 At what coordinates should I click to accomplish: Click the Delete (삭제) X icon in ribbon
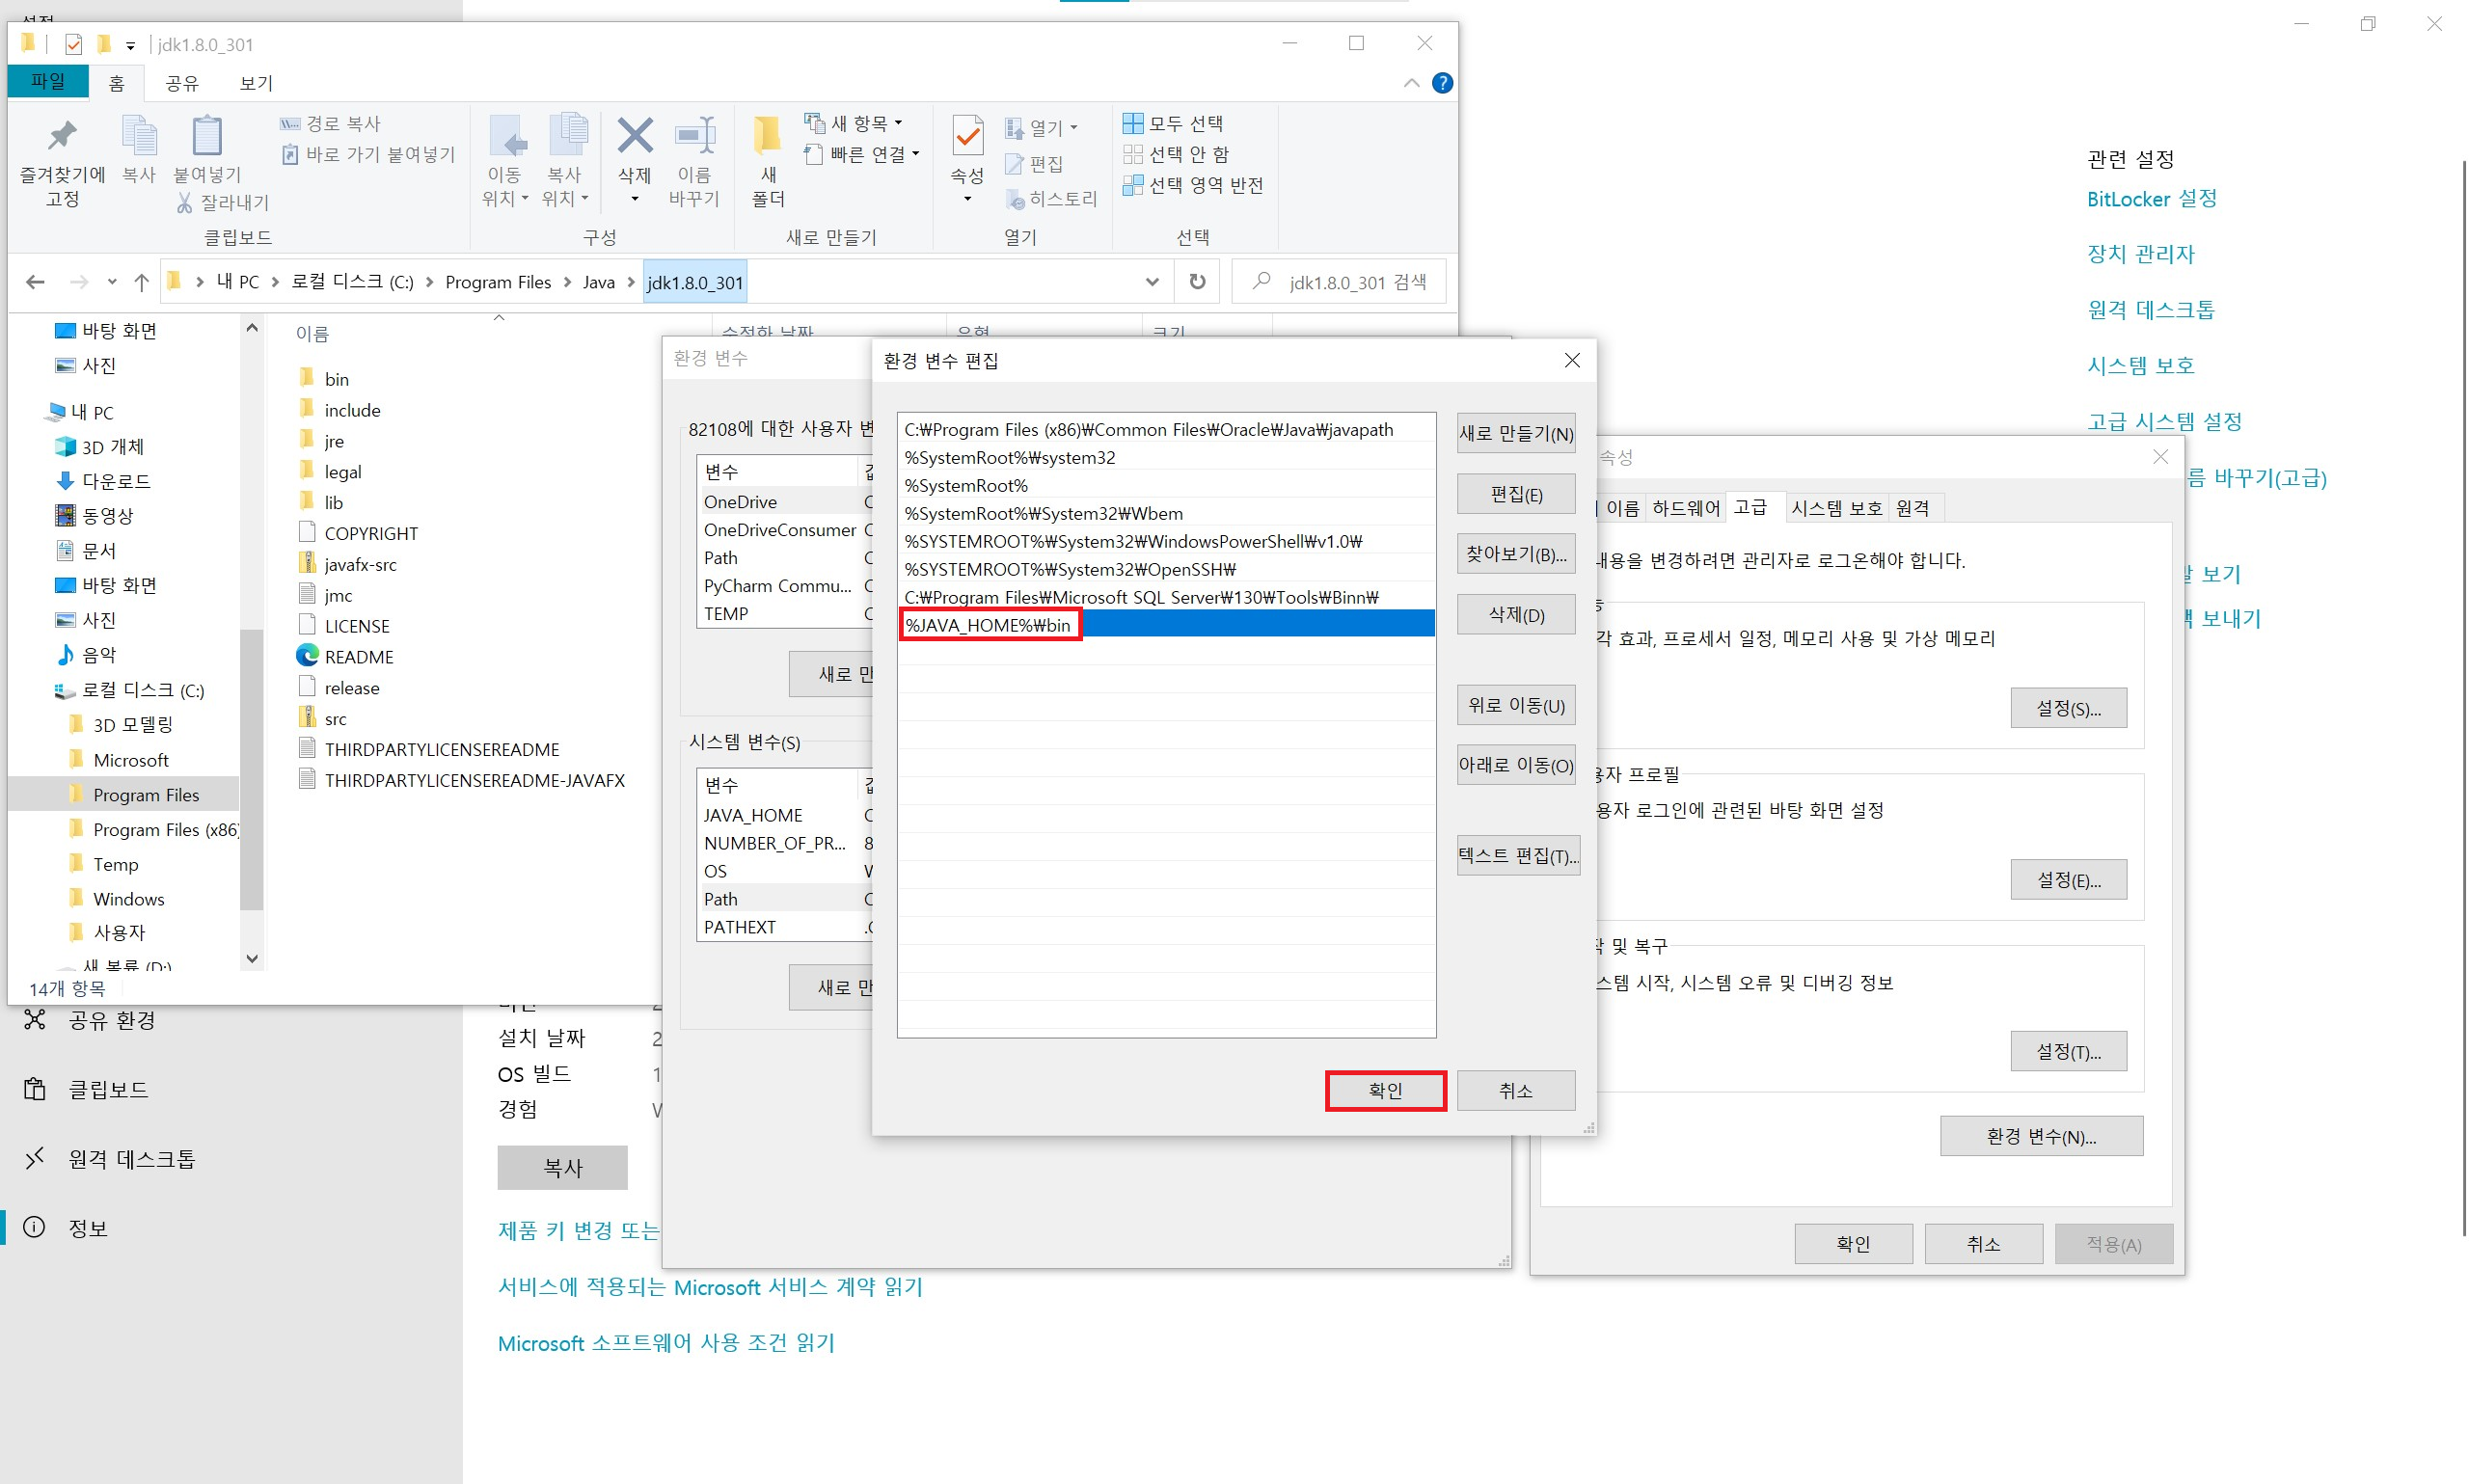tap(634, 137)
